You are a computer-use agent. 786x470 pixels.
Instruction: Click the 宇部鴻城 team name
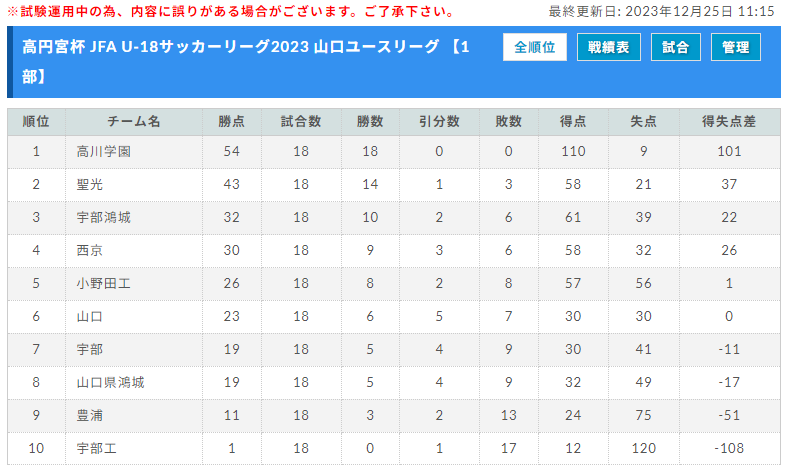tap(104, 218)
